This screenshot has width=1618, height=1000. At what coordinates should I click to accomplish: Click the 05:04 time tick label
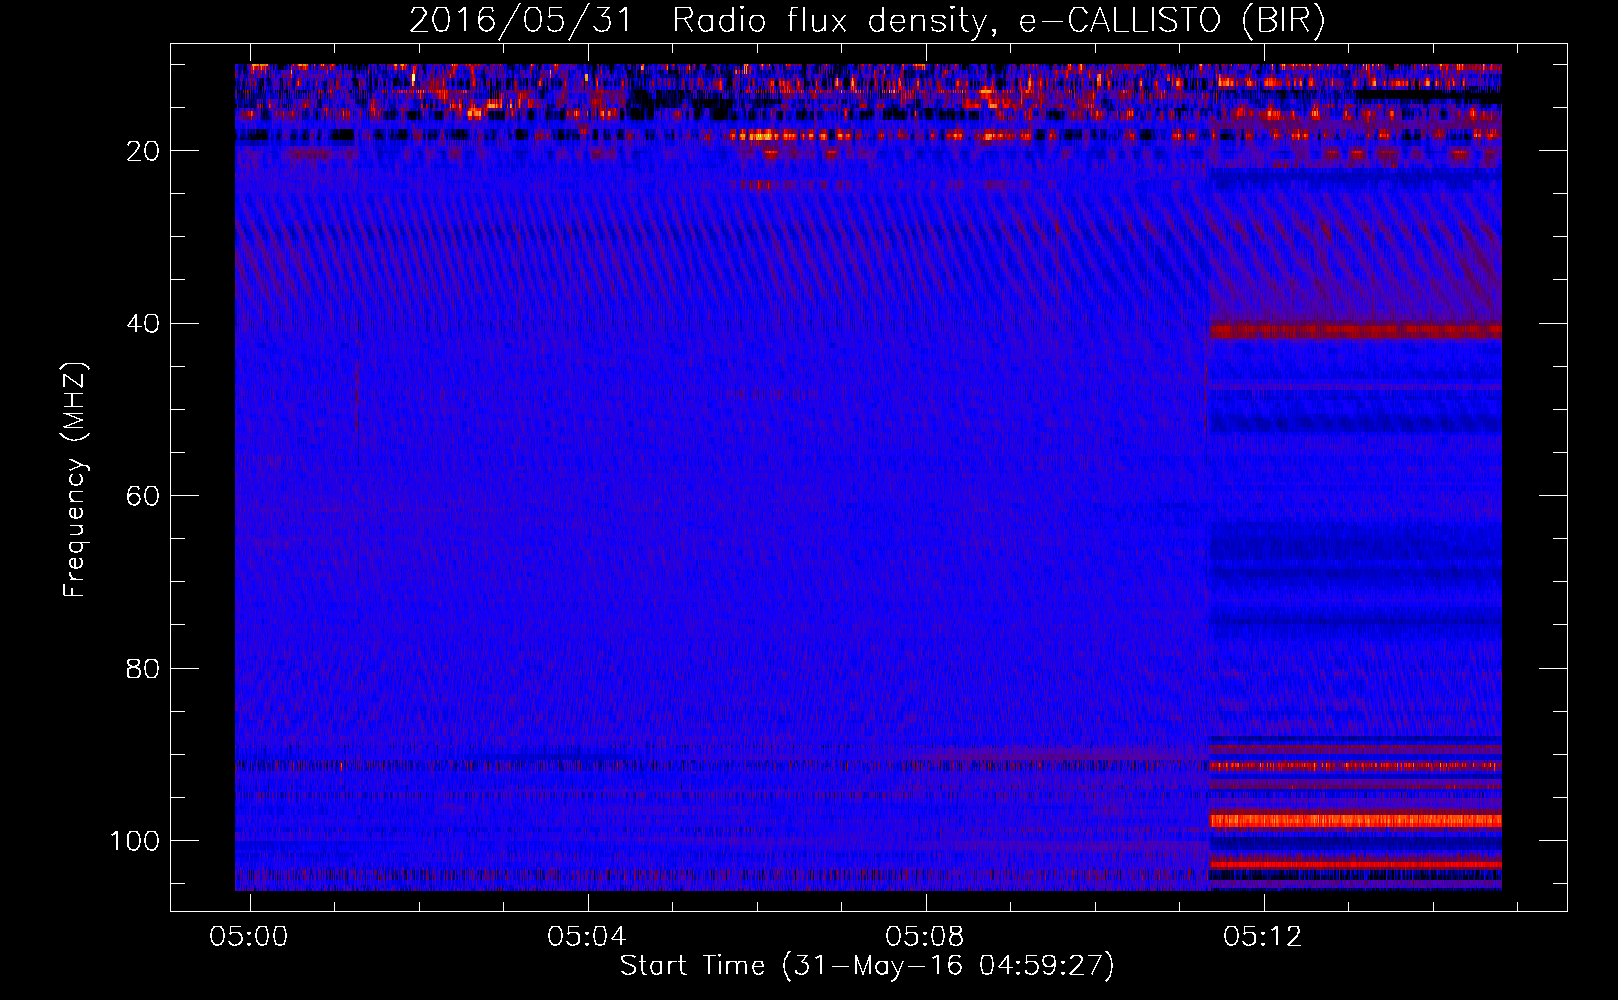[587, 937]
